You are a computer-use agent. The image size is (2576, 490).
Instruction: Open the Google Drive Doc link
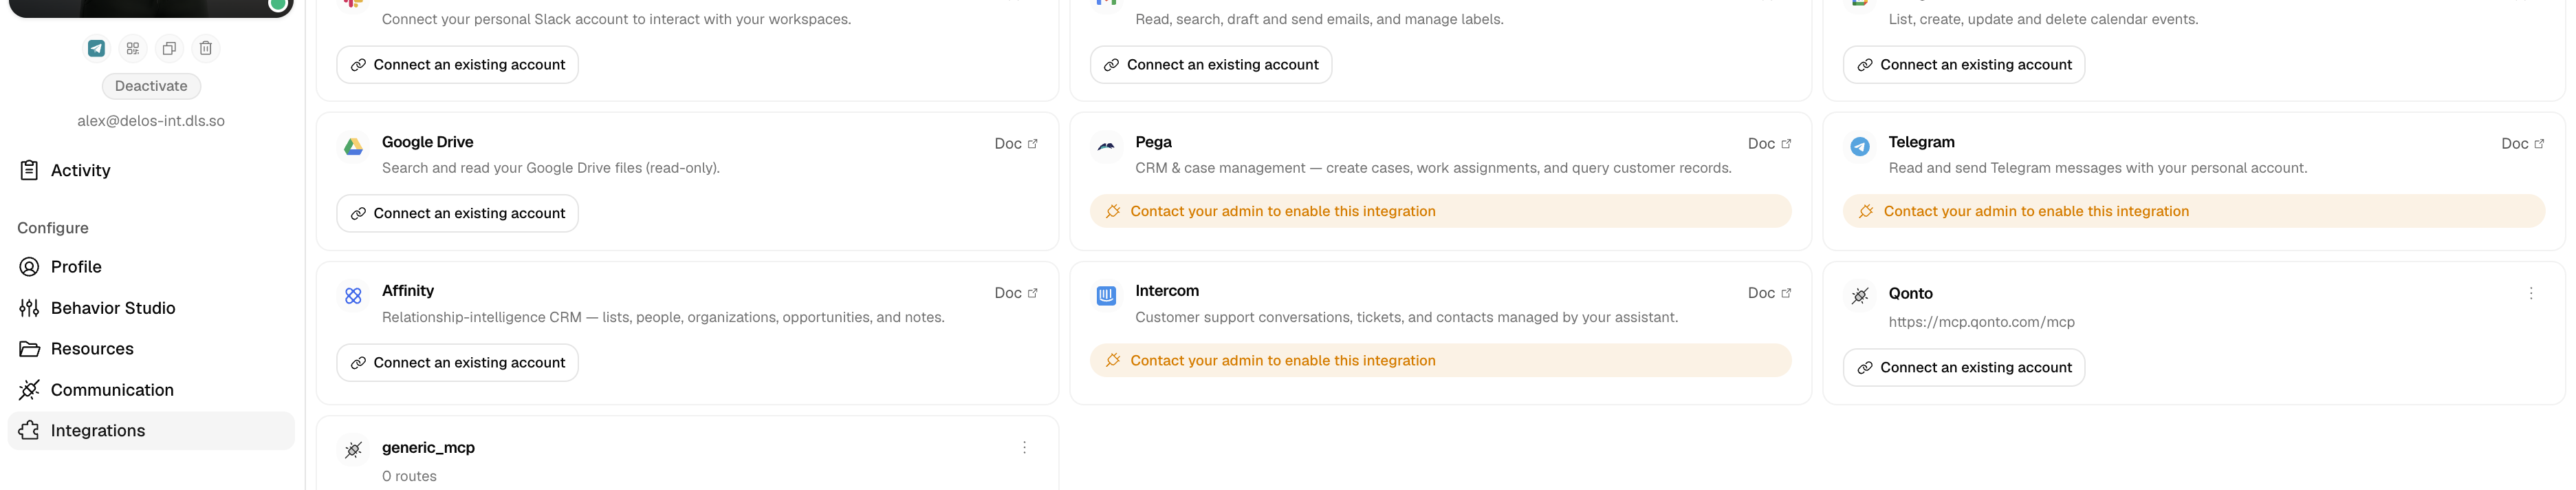1016,144
